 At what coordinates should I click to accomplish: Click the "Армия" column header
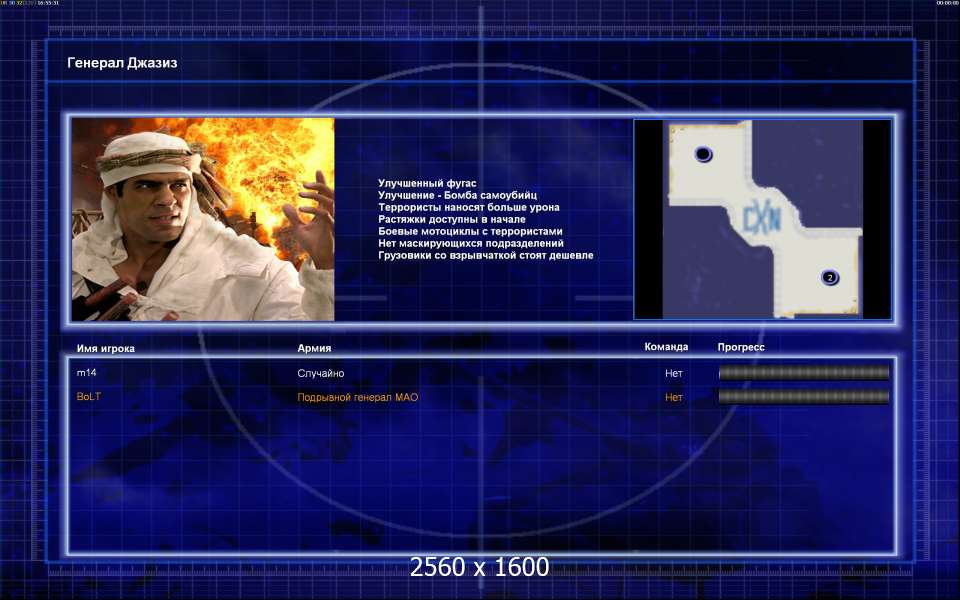tap(314, 348)
